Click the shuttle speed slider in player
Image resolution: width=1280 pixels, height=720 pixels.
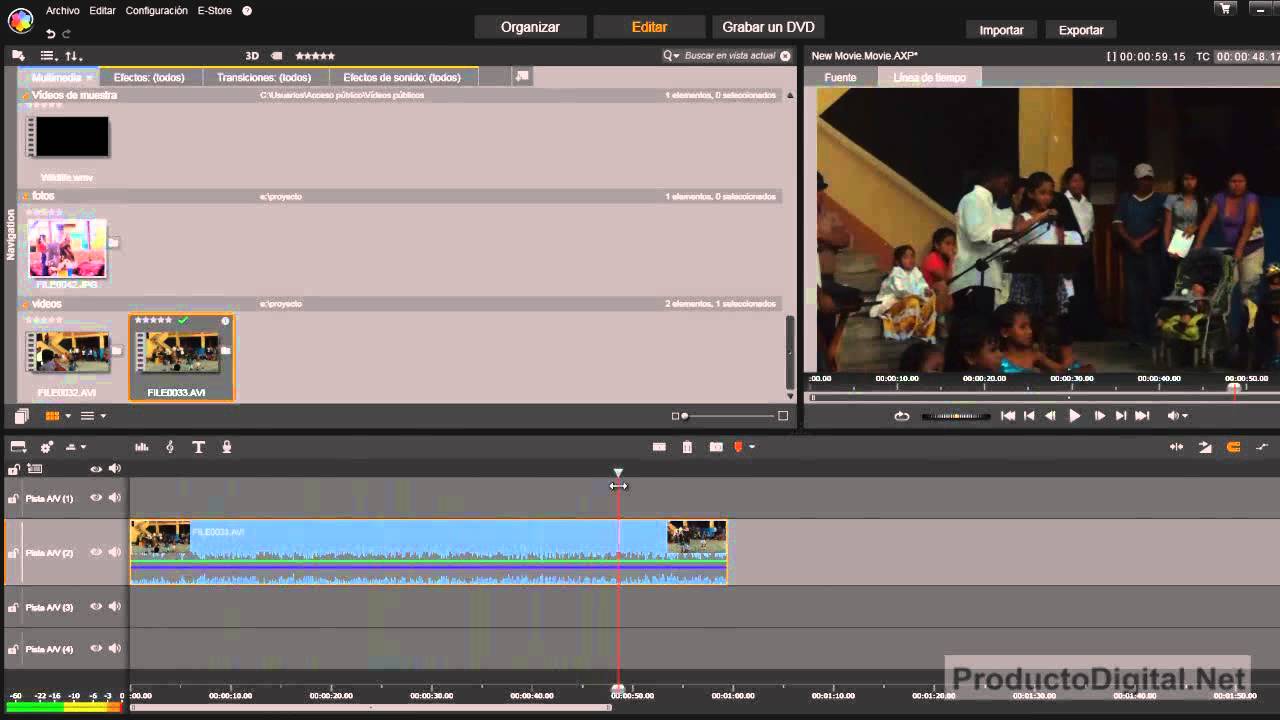955,416
